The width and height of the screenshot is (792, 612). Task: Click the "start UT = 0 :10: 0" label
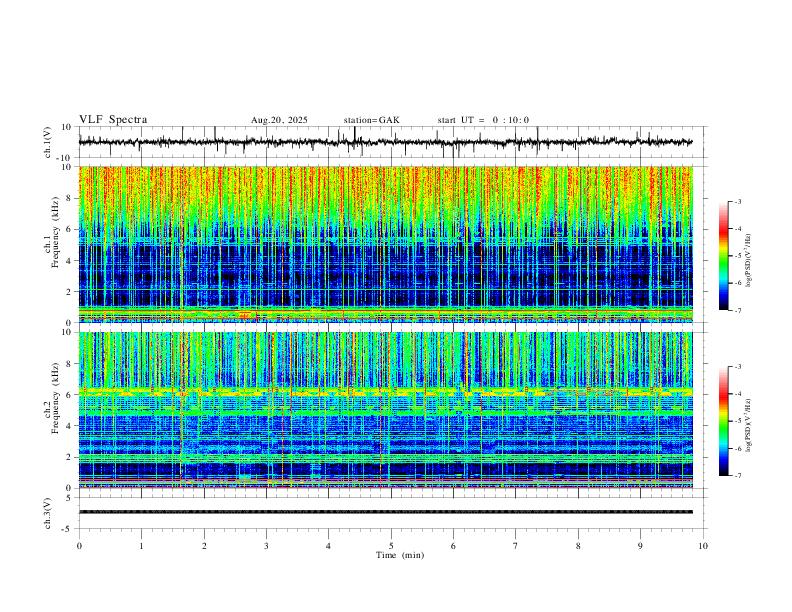point(483,120)
